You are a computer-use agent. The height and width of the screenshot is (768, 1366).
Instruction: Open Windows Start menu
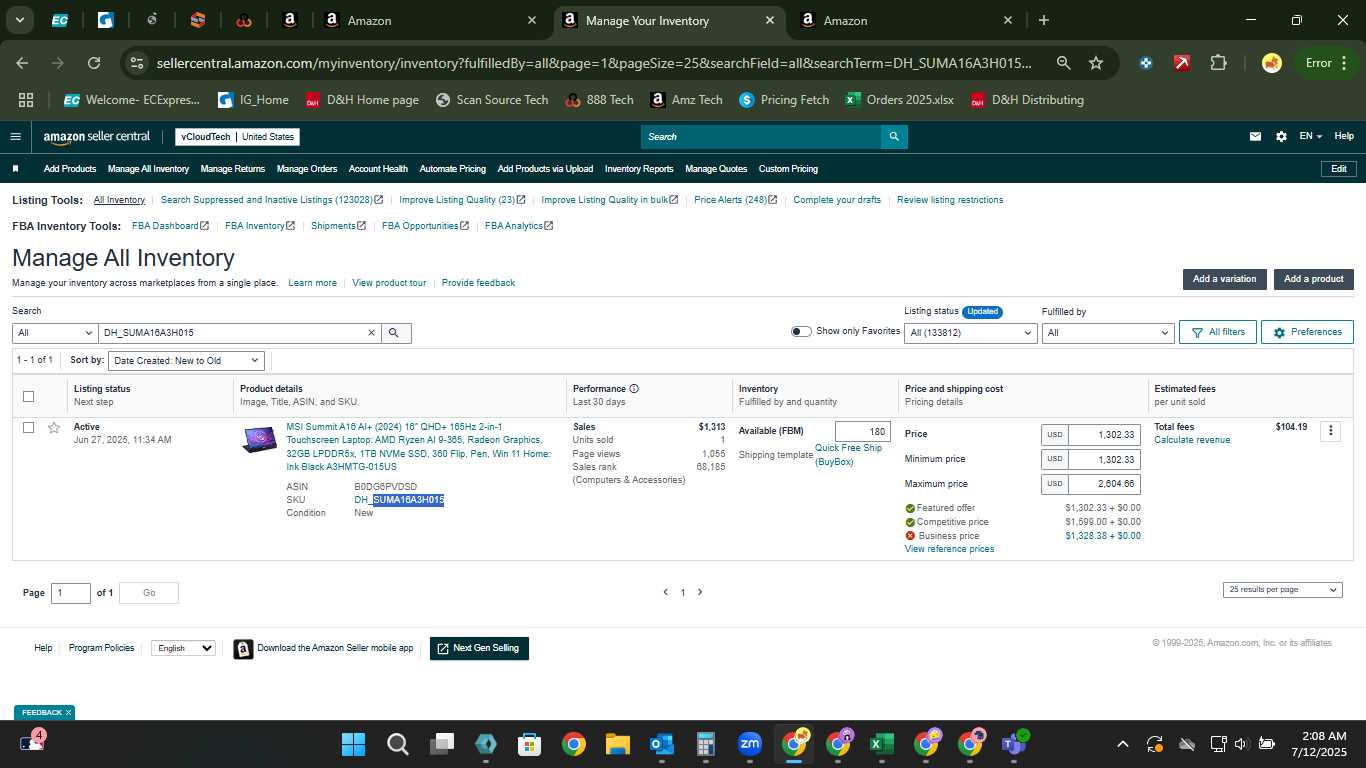[353, 744]
